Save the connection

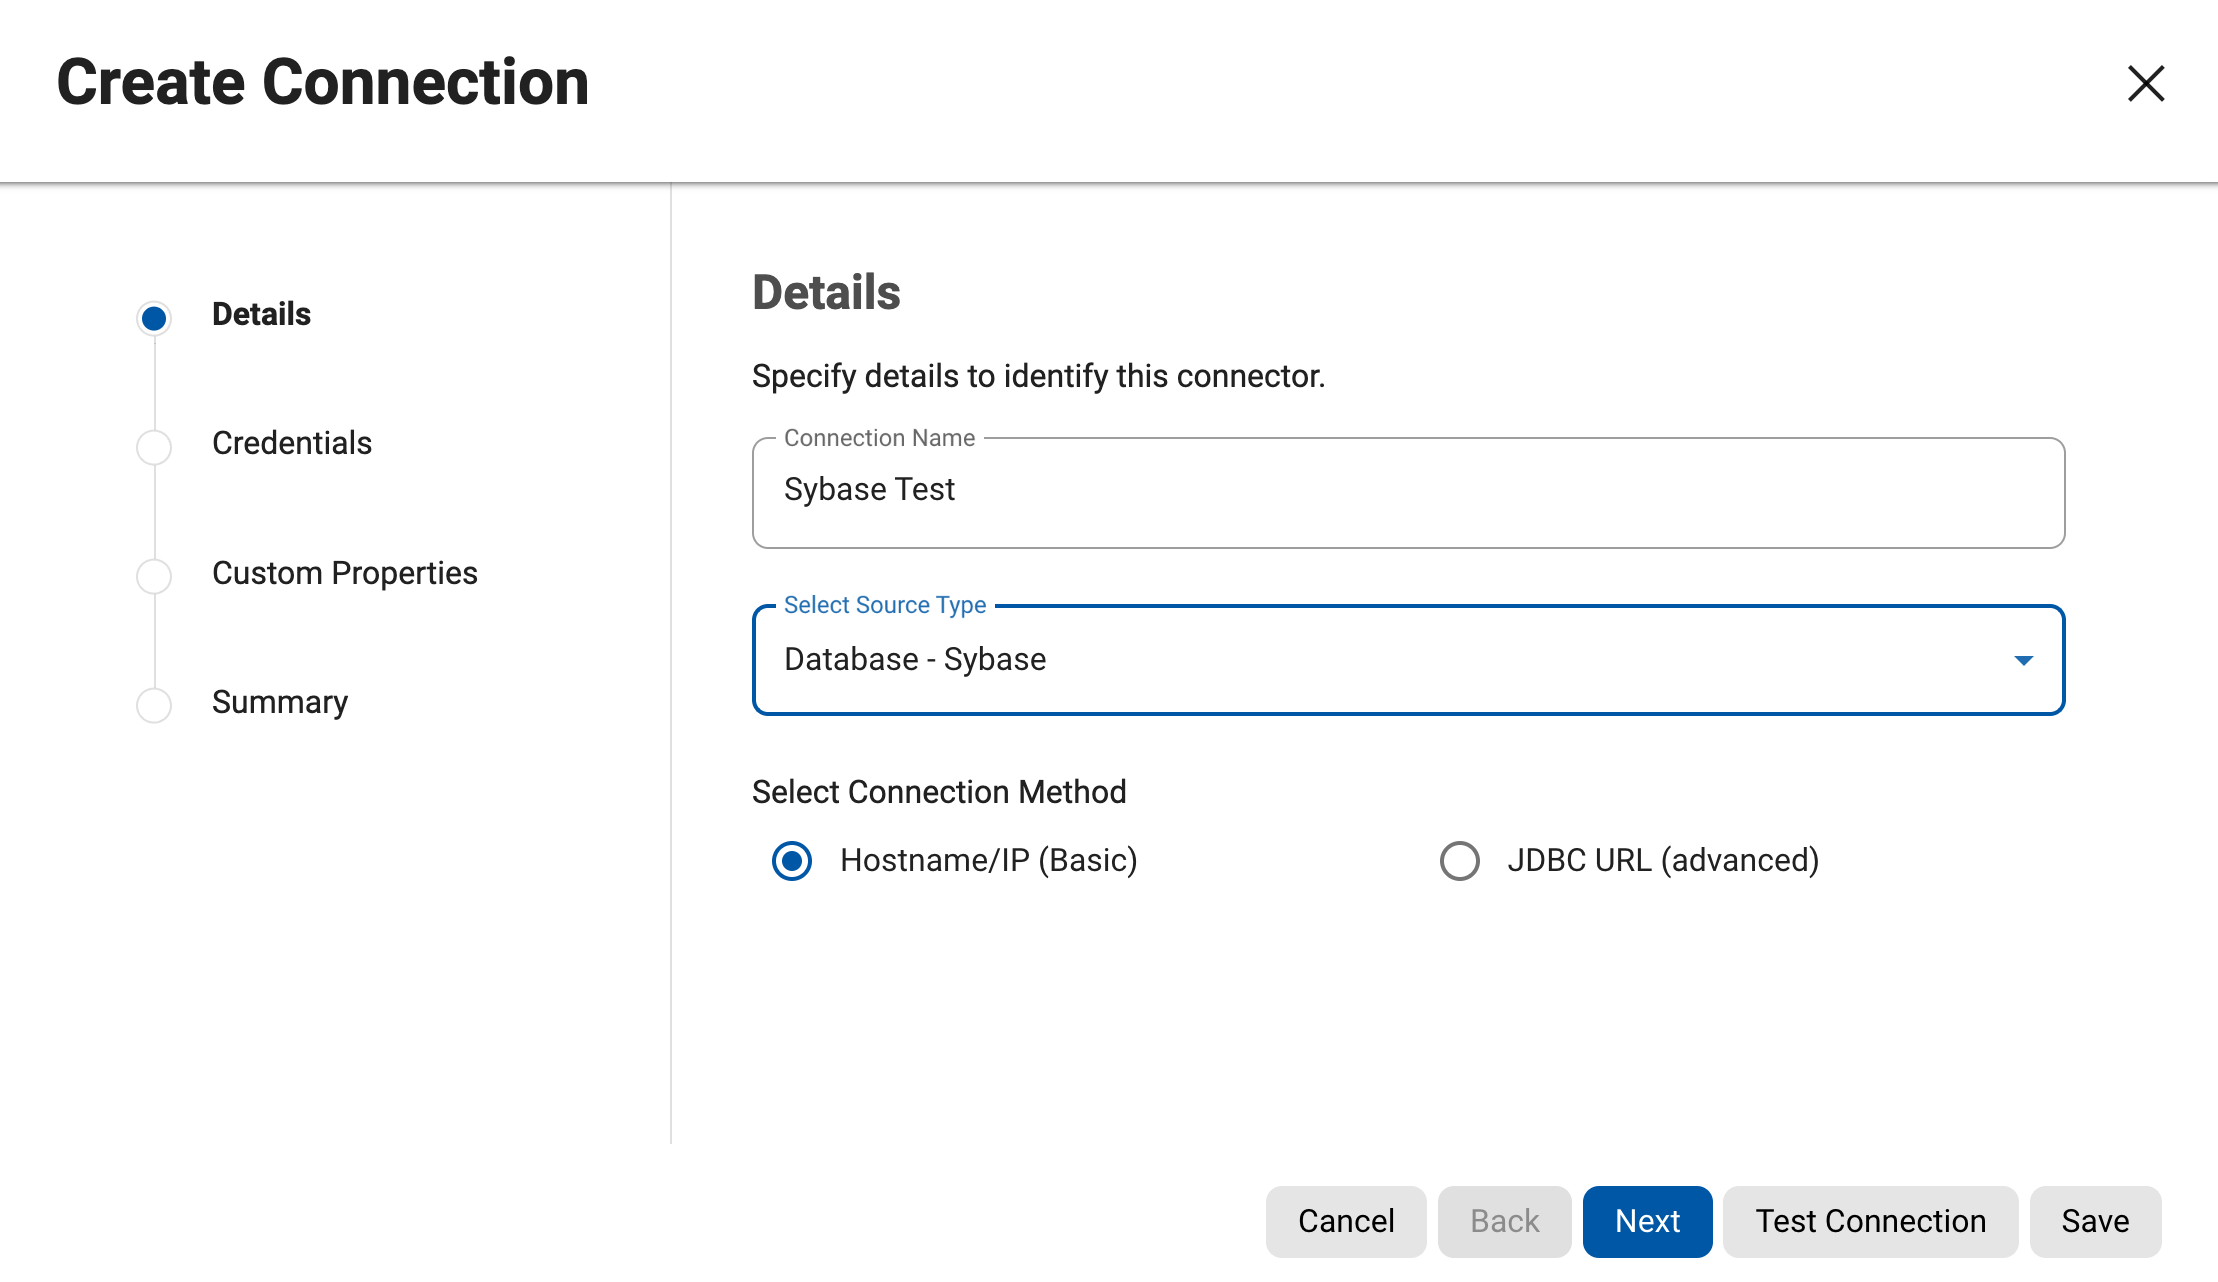pyautogui.click(x=2095, y=1221)
